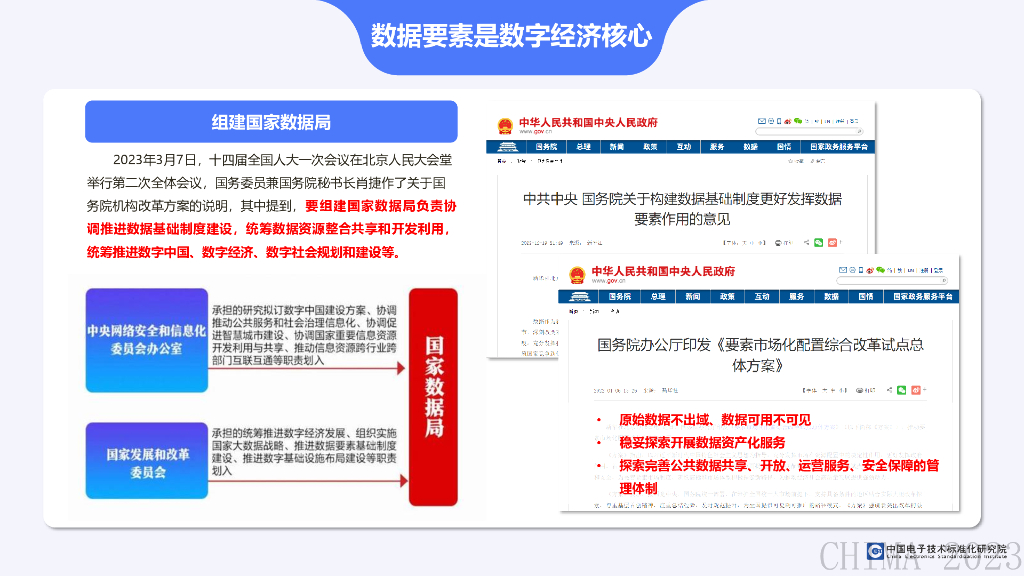Click mobile phone icon on 数据基础制度 page header

coord(779,121)
